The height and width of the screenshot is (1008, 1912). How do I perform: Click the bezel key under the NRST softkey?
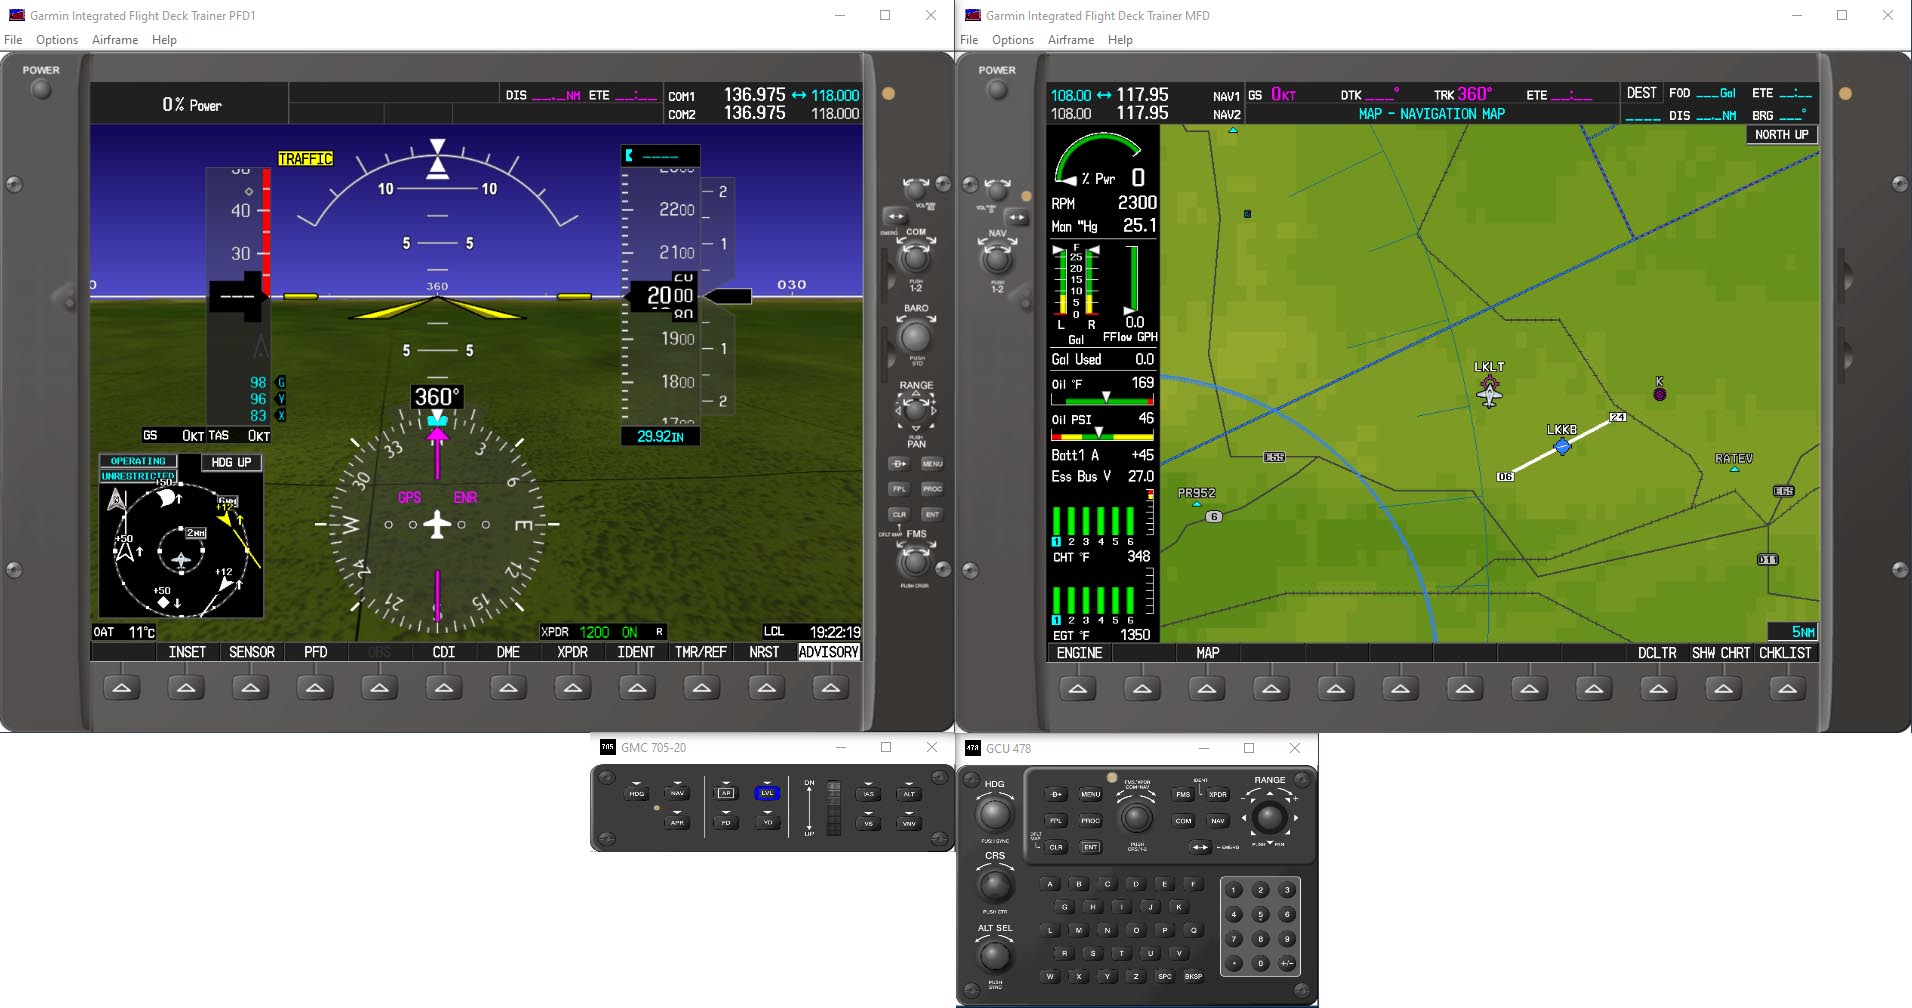[766, 688]
